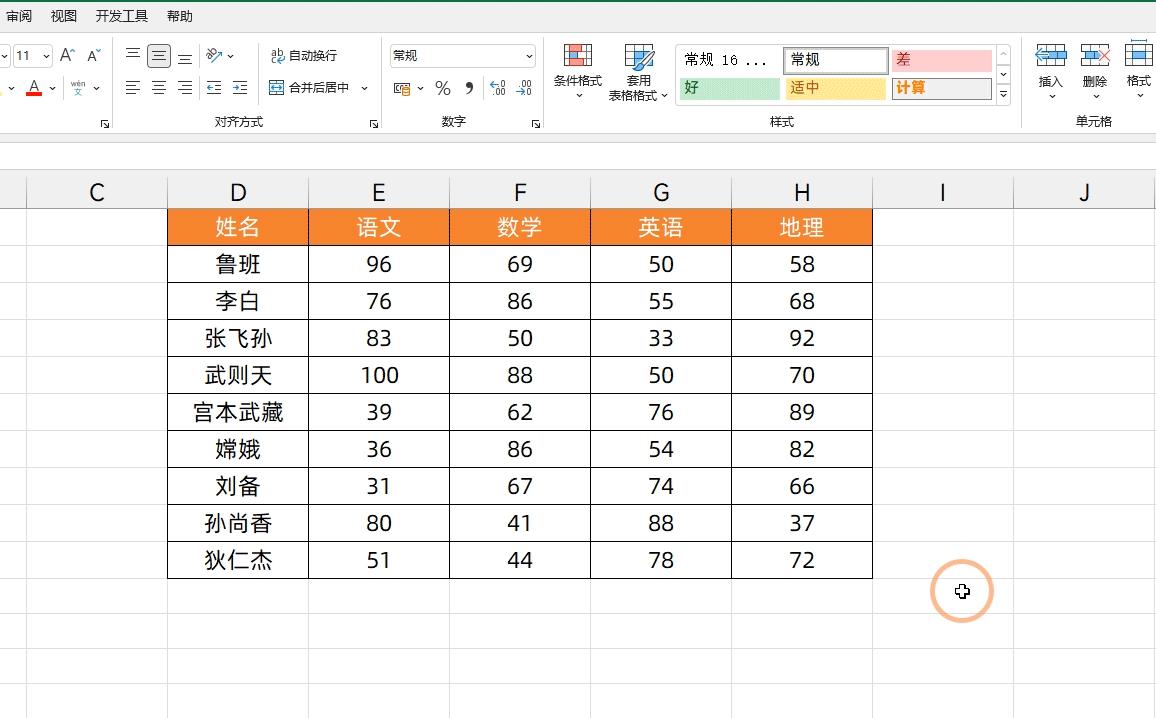Apply the 好 cell style
The image size is (1156, 718).
coord(728,88)
